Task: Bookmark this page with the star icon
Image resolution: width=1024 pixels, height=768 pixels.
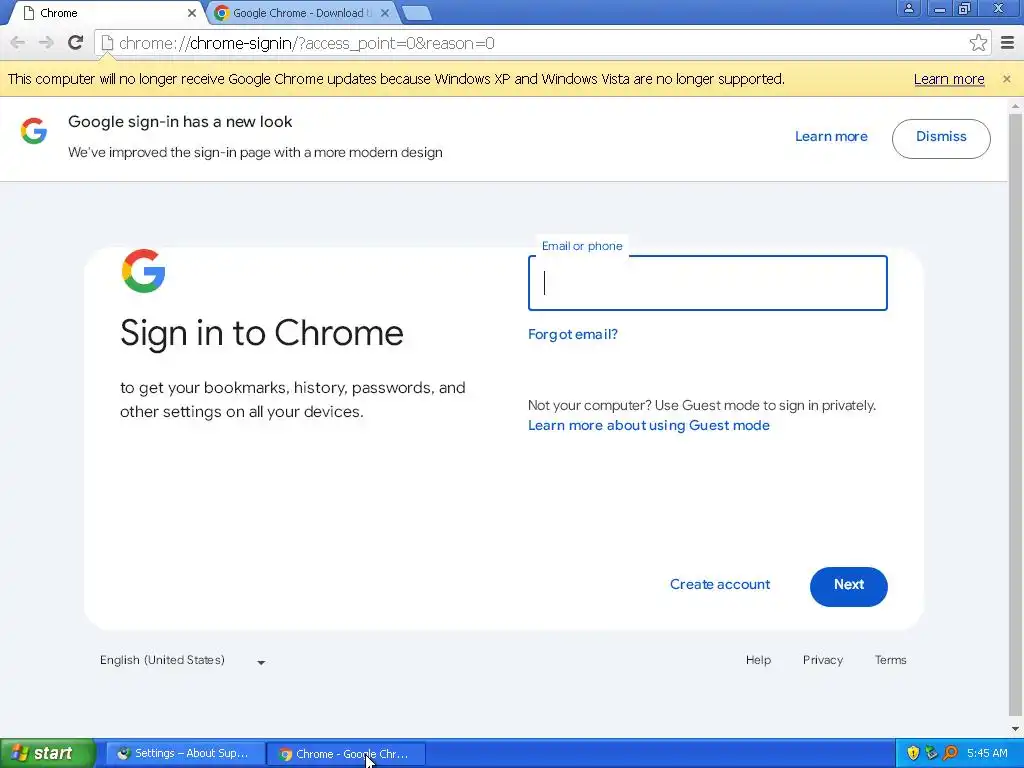Action: click(x=978, y=43)
